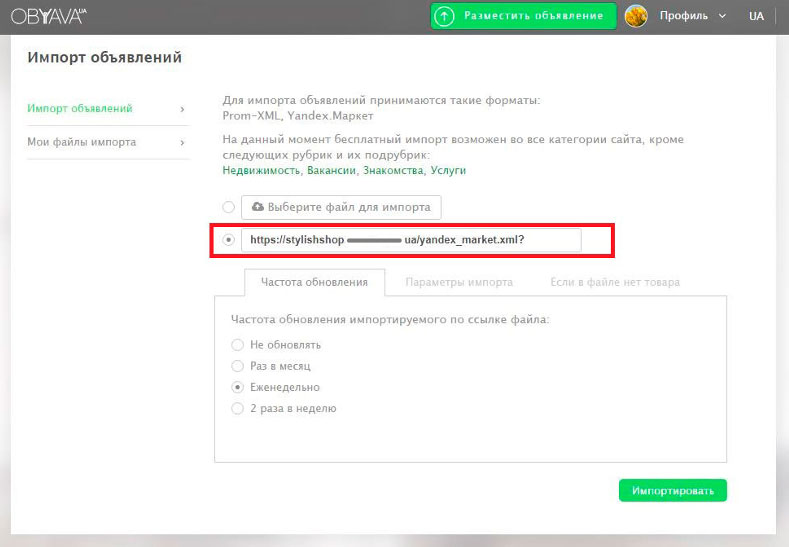Choose 'Раз в месяц' update option
The image size is (789, 547).
click(x=237, y=366)
